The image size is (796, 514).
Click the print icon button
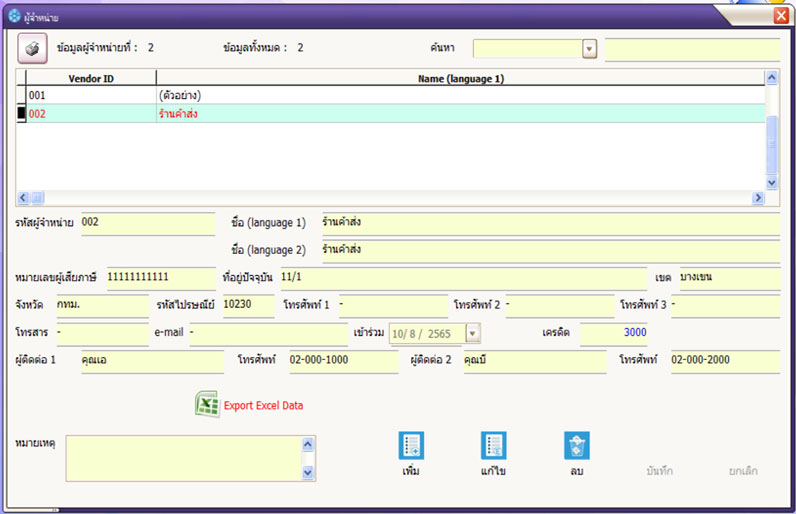pyautogui.click(x=33, y=48)
